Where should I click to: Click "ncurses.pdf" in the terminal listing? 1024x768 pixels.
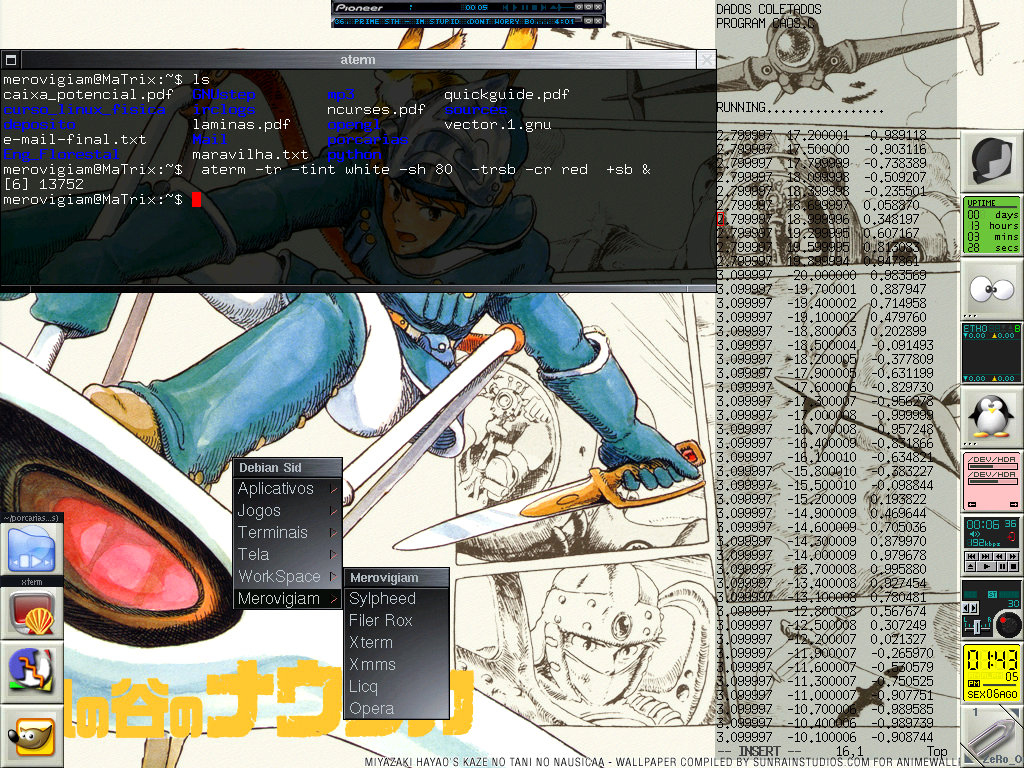(x=376, y=110)
